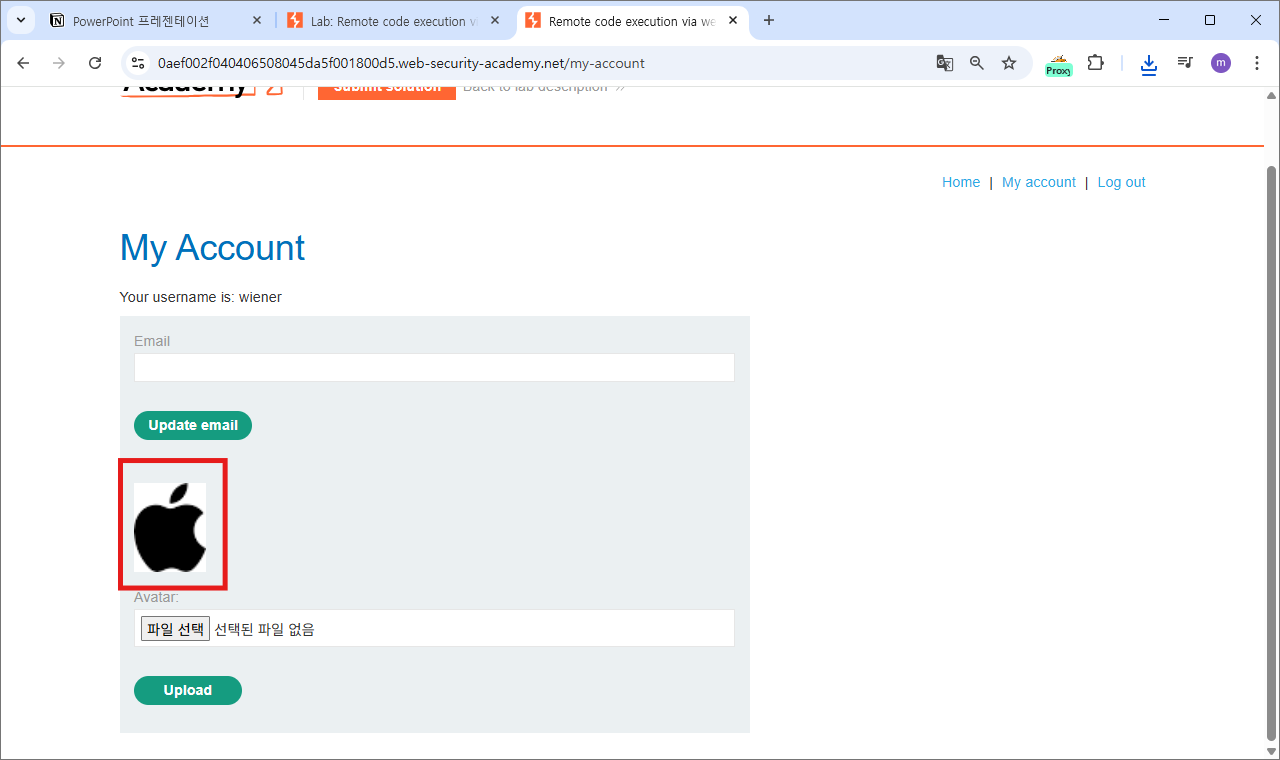Close the active Remote code execution tab
The width and height of the screenshot is (1280, 760).
click(x=733, y=20)
